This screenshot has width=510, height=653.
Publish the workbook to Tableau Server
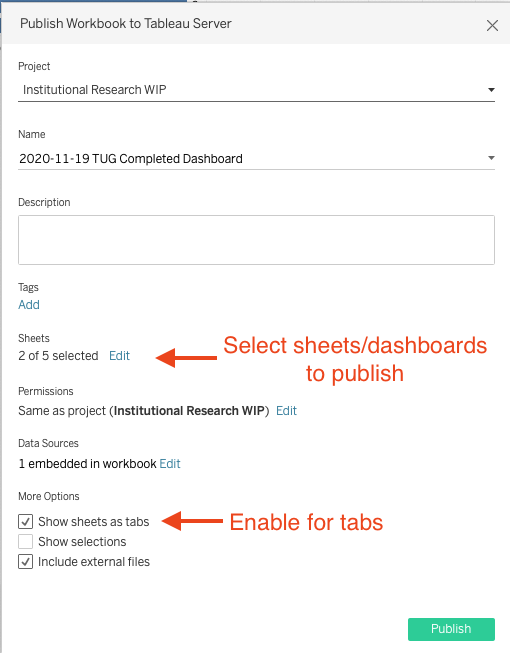click(x=451, y=629)
